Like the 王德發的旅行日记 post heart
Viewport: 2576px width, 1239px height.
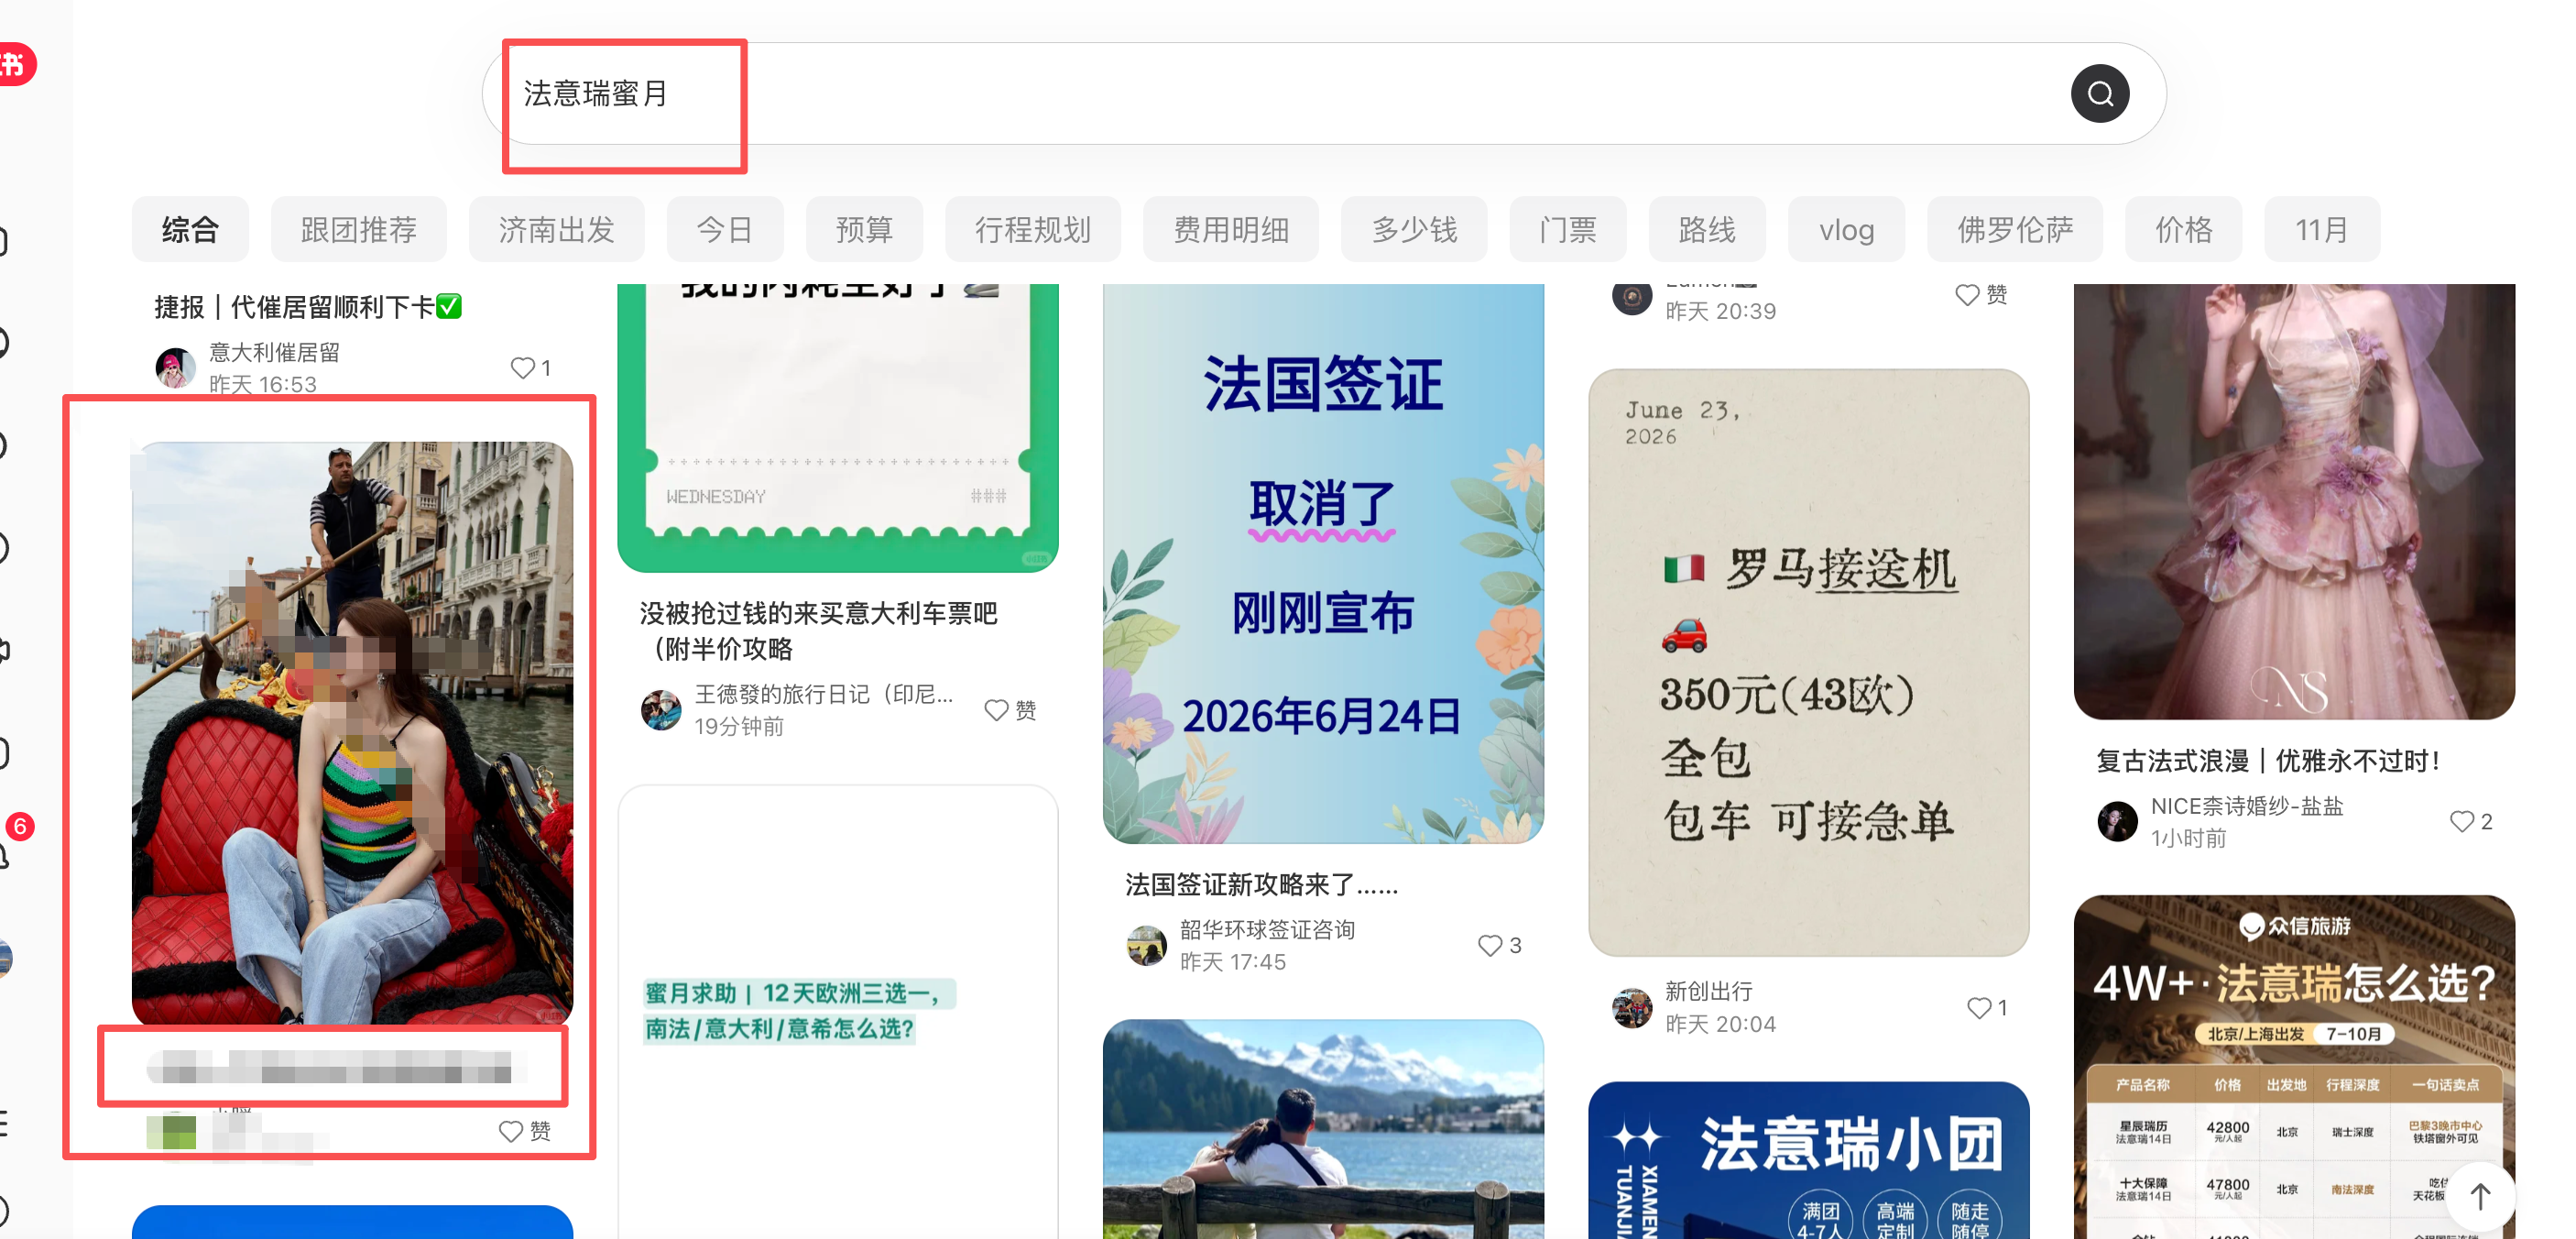(x=996, y=710)
